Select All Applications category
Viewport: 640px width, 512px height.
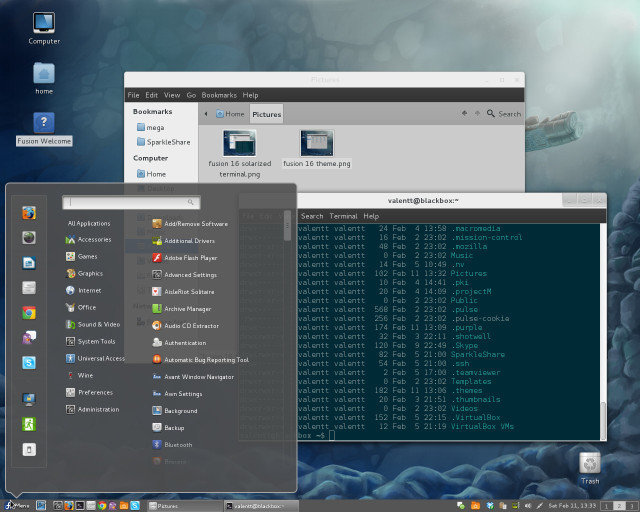[89, 223]
